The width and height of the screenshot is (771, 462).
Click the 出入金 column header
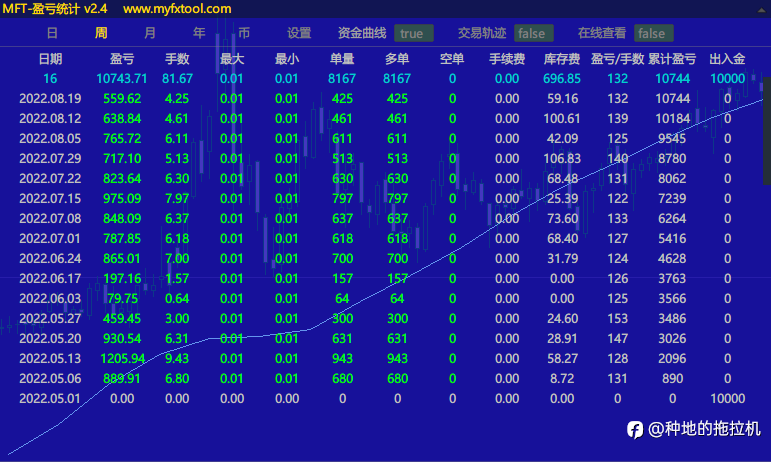(x=727, y=59)
